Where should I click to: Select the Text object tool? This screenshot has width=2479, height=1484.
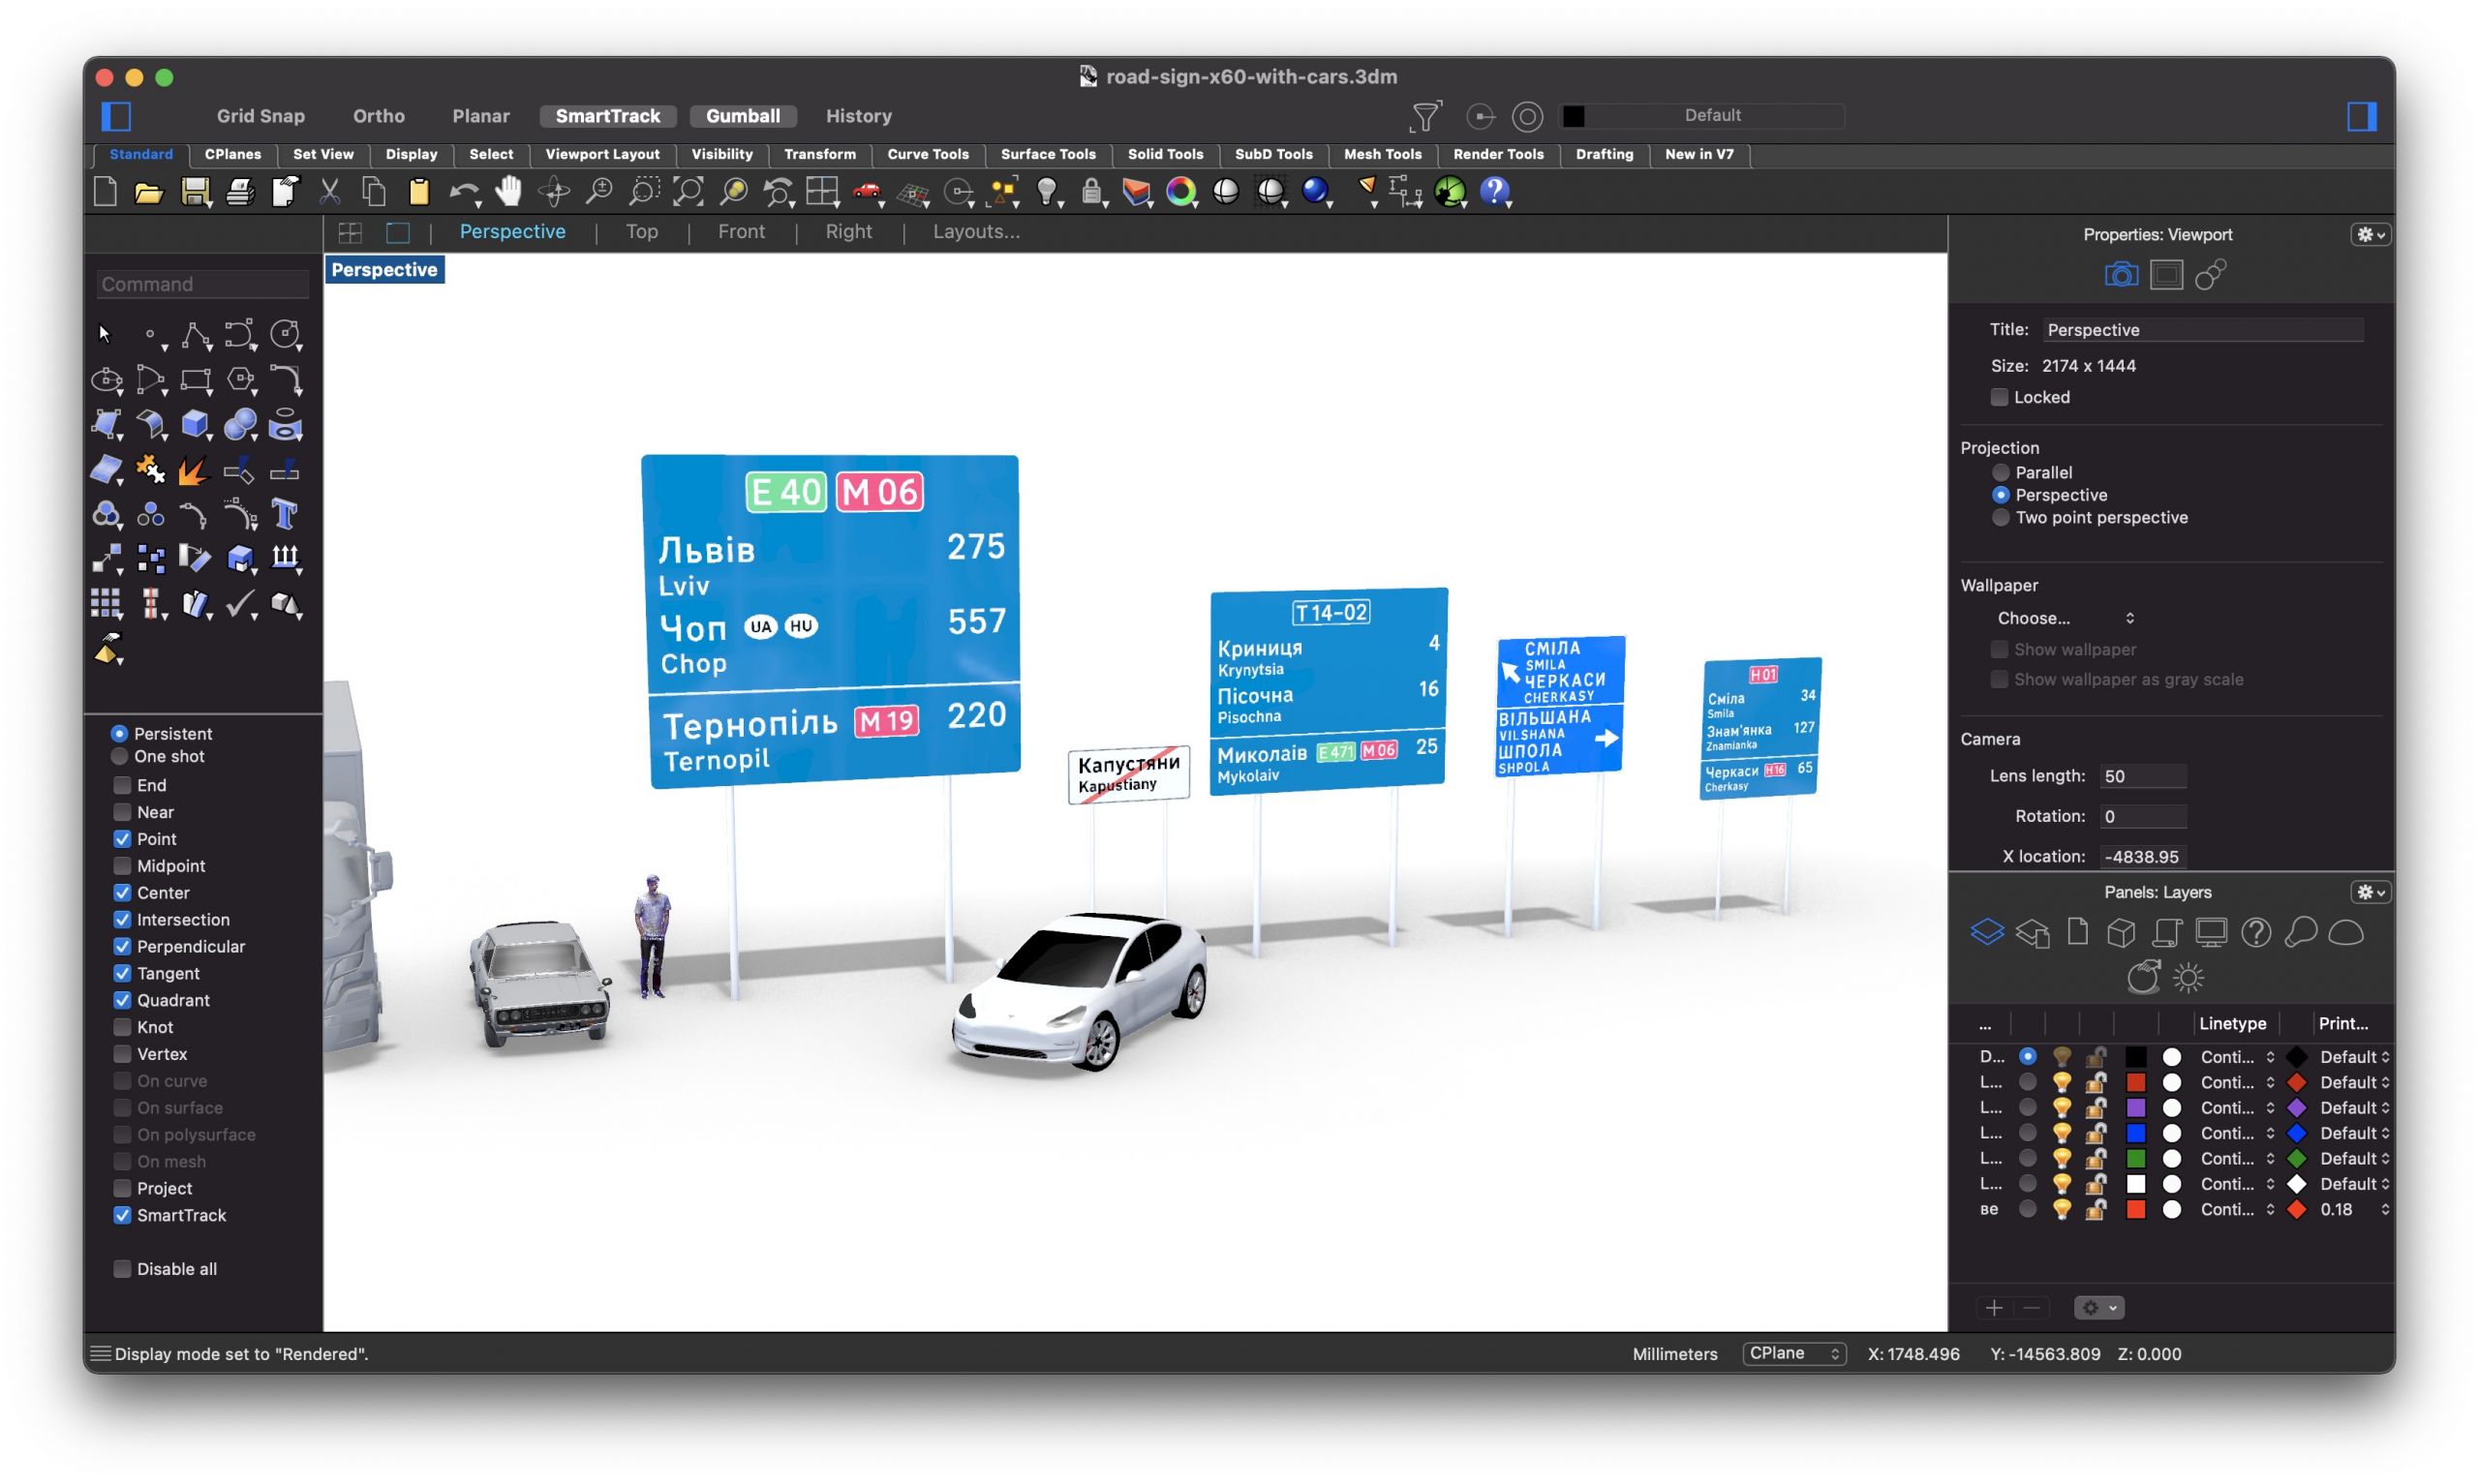(x=284, y=514)
